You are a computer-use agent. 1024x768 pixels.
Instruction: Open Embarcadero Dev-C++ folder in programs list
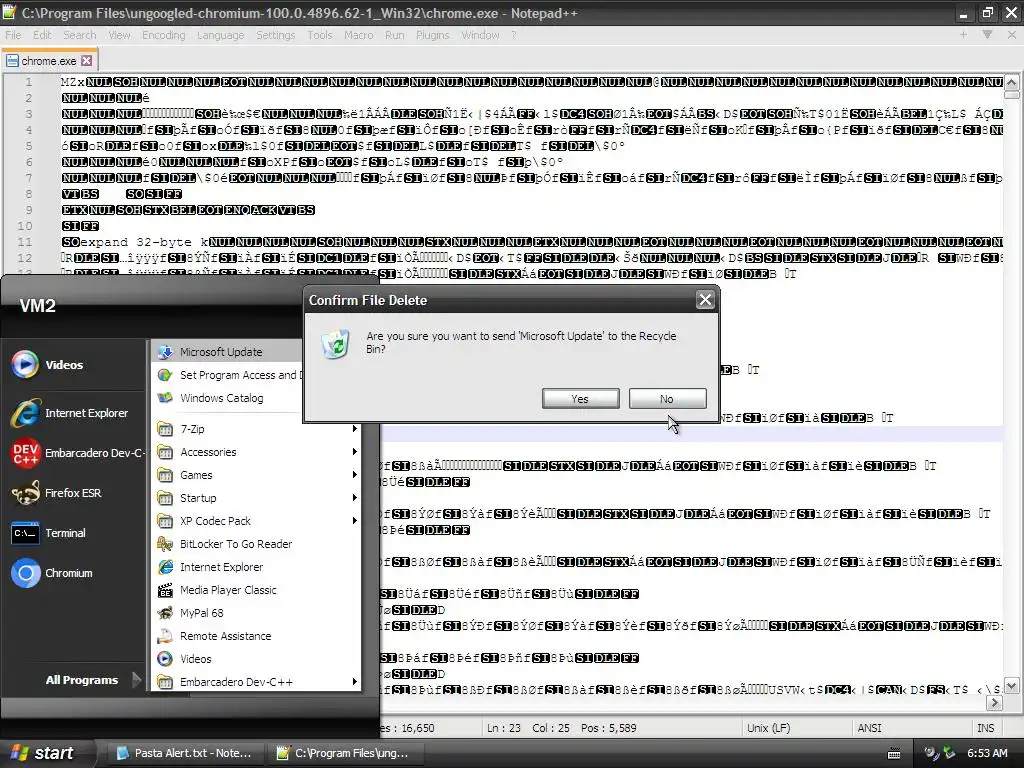(x=258, y=682)
